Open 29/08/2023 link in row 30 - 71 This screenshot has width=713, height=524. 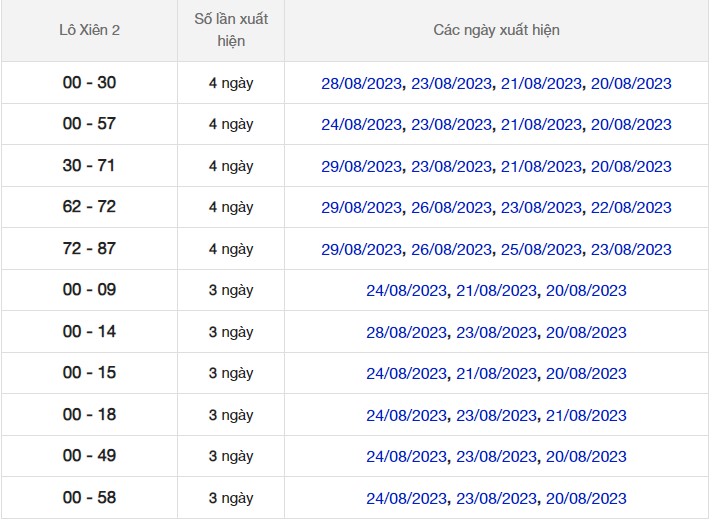(x=361, y=166)
